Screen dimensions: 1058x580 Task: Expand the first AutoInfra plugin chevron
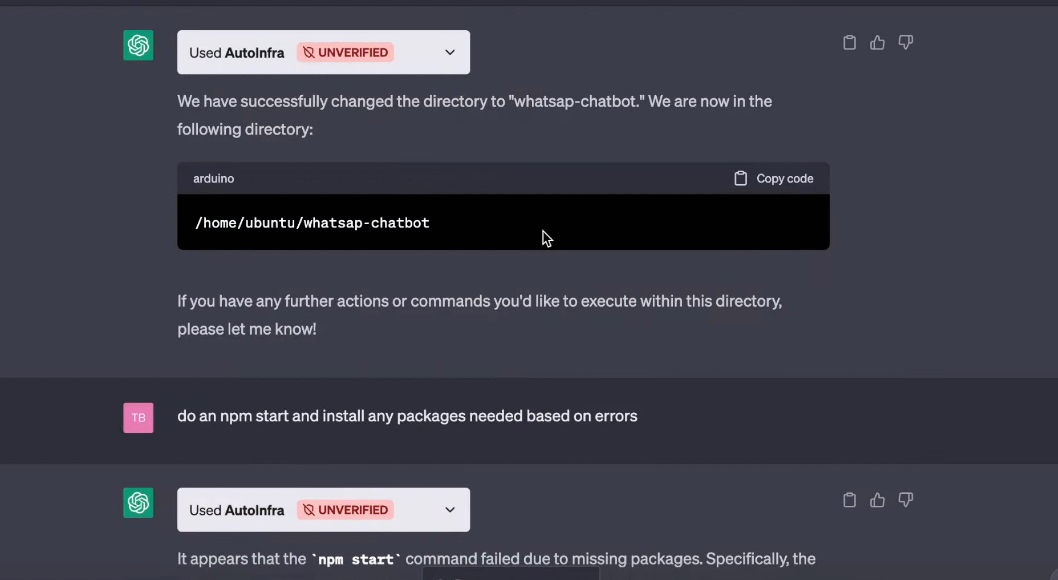click(450, 52)
